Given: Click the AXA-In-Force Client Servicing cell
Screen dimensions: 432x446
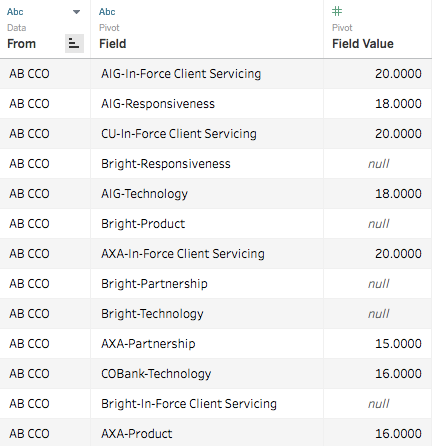Looking at the screenshot, I should tap(183, 254).
